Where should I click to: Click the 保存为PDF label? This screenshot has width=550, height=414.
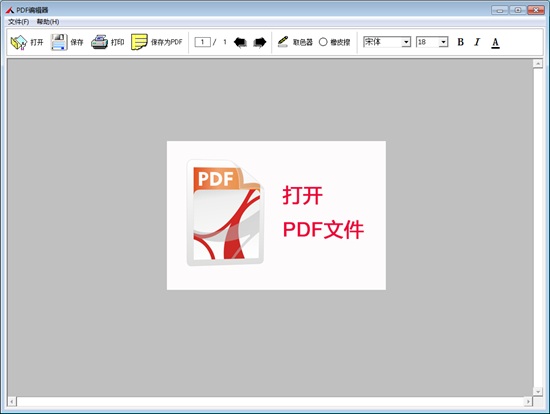click(167, 42)
